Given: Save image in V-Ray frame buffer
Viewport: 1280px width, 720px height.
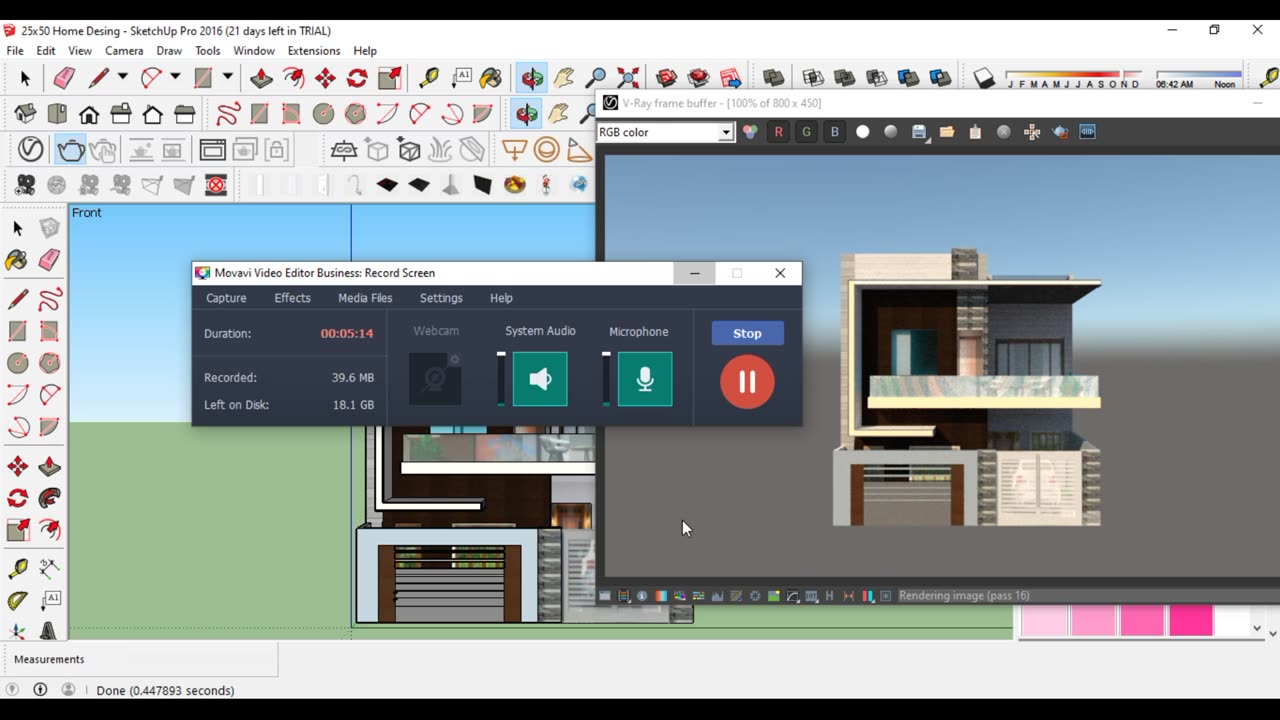Looking at the screenshot, I should coord(919,132).
